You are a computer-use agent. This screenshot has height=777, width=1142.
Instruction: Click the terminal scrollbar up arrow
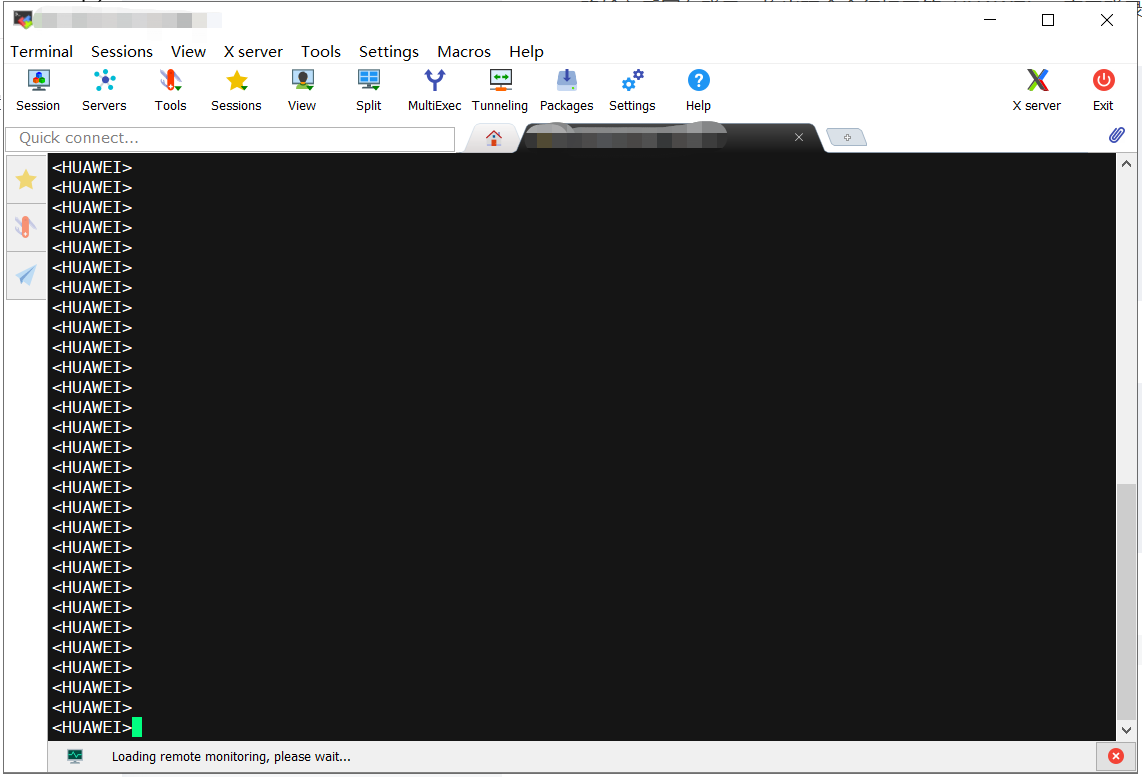pos(1126,165)
